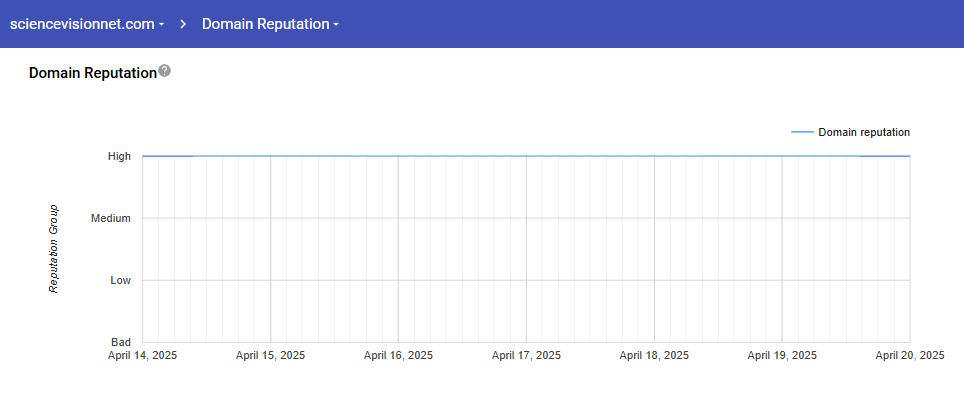
Task: Select the April 18, 2025 date label
Action: pos(654,355)
